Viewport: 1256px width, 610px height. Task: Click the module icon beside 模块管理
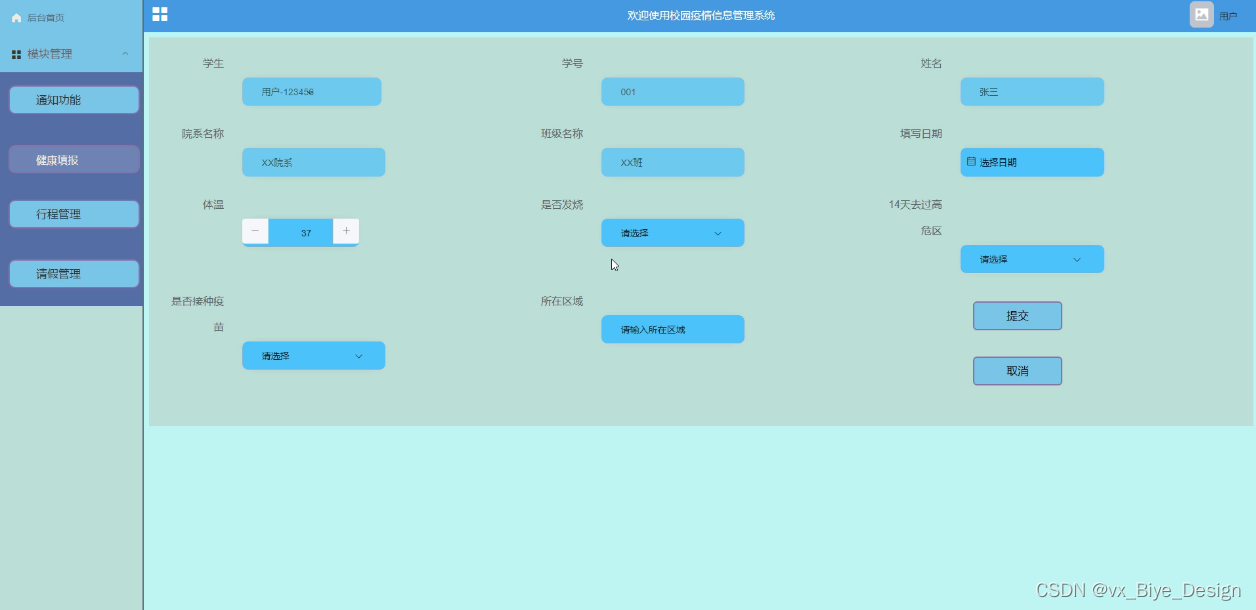(x=16, y=54)
